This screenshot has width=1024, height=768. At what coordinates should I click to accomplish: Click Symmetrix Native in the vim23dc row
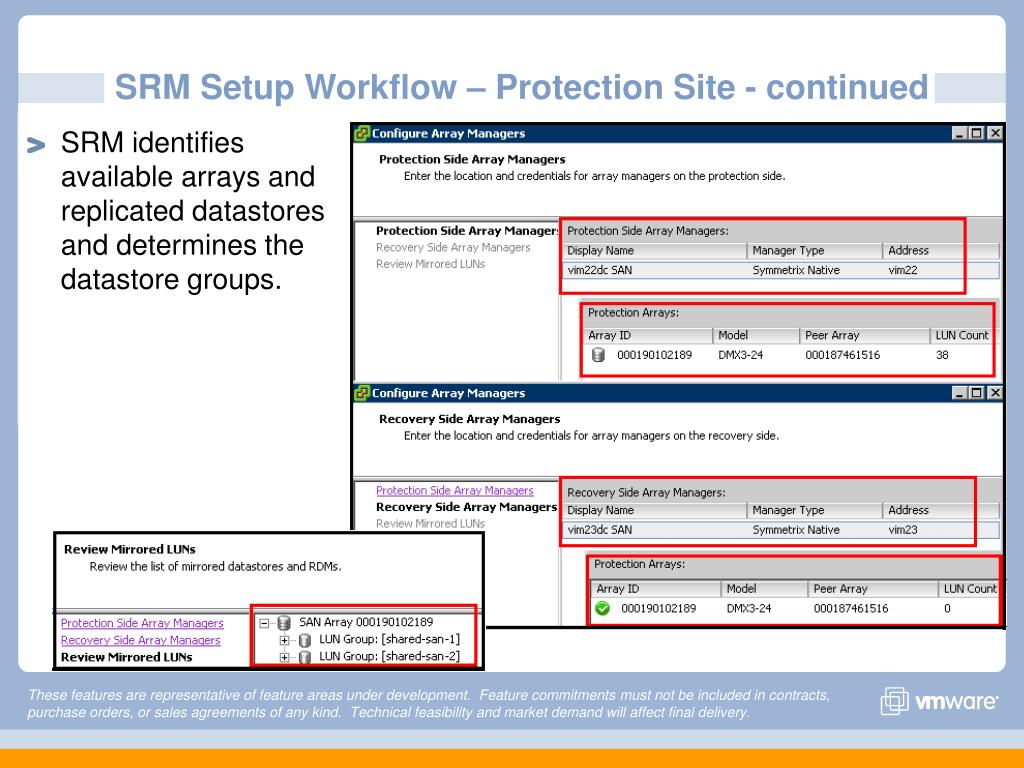(796, 530)
